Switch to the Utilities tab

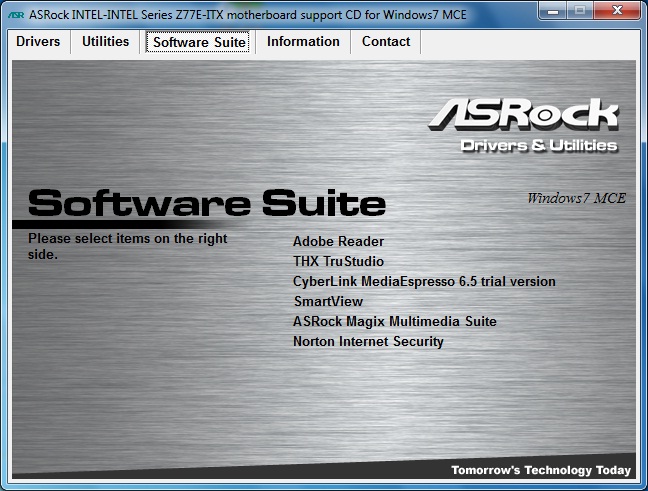[x=105, y=42]
